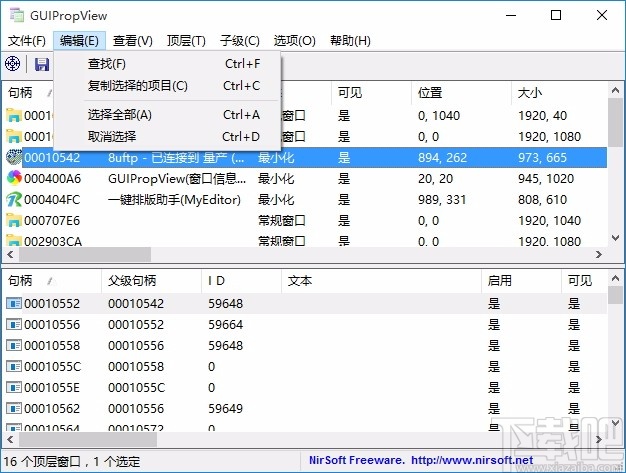Screen dimensions: 626x473
Task: Click the 8uftp - 已连接到 title cell
Action: (x=176, y=158)
